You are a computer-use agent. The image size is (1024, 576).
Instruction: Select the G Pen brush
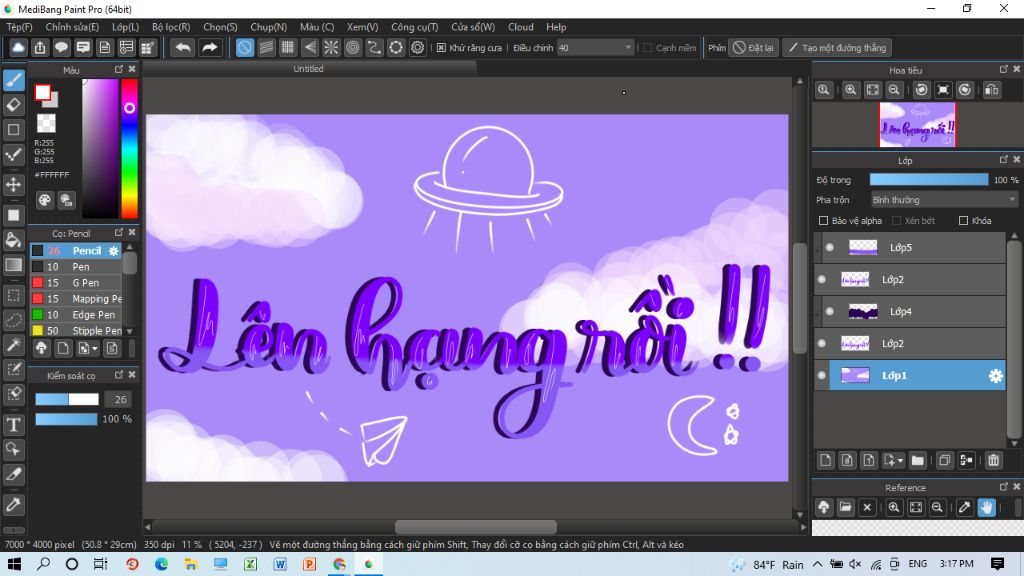click(76, 283)
